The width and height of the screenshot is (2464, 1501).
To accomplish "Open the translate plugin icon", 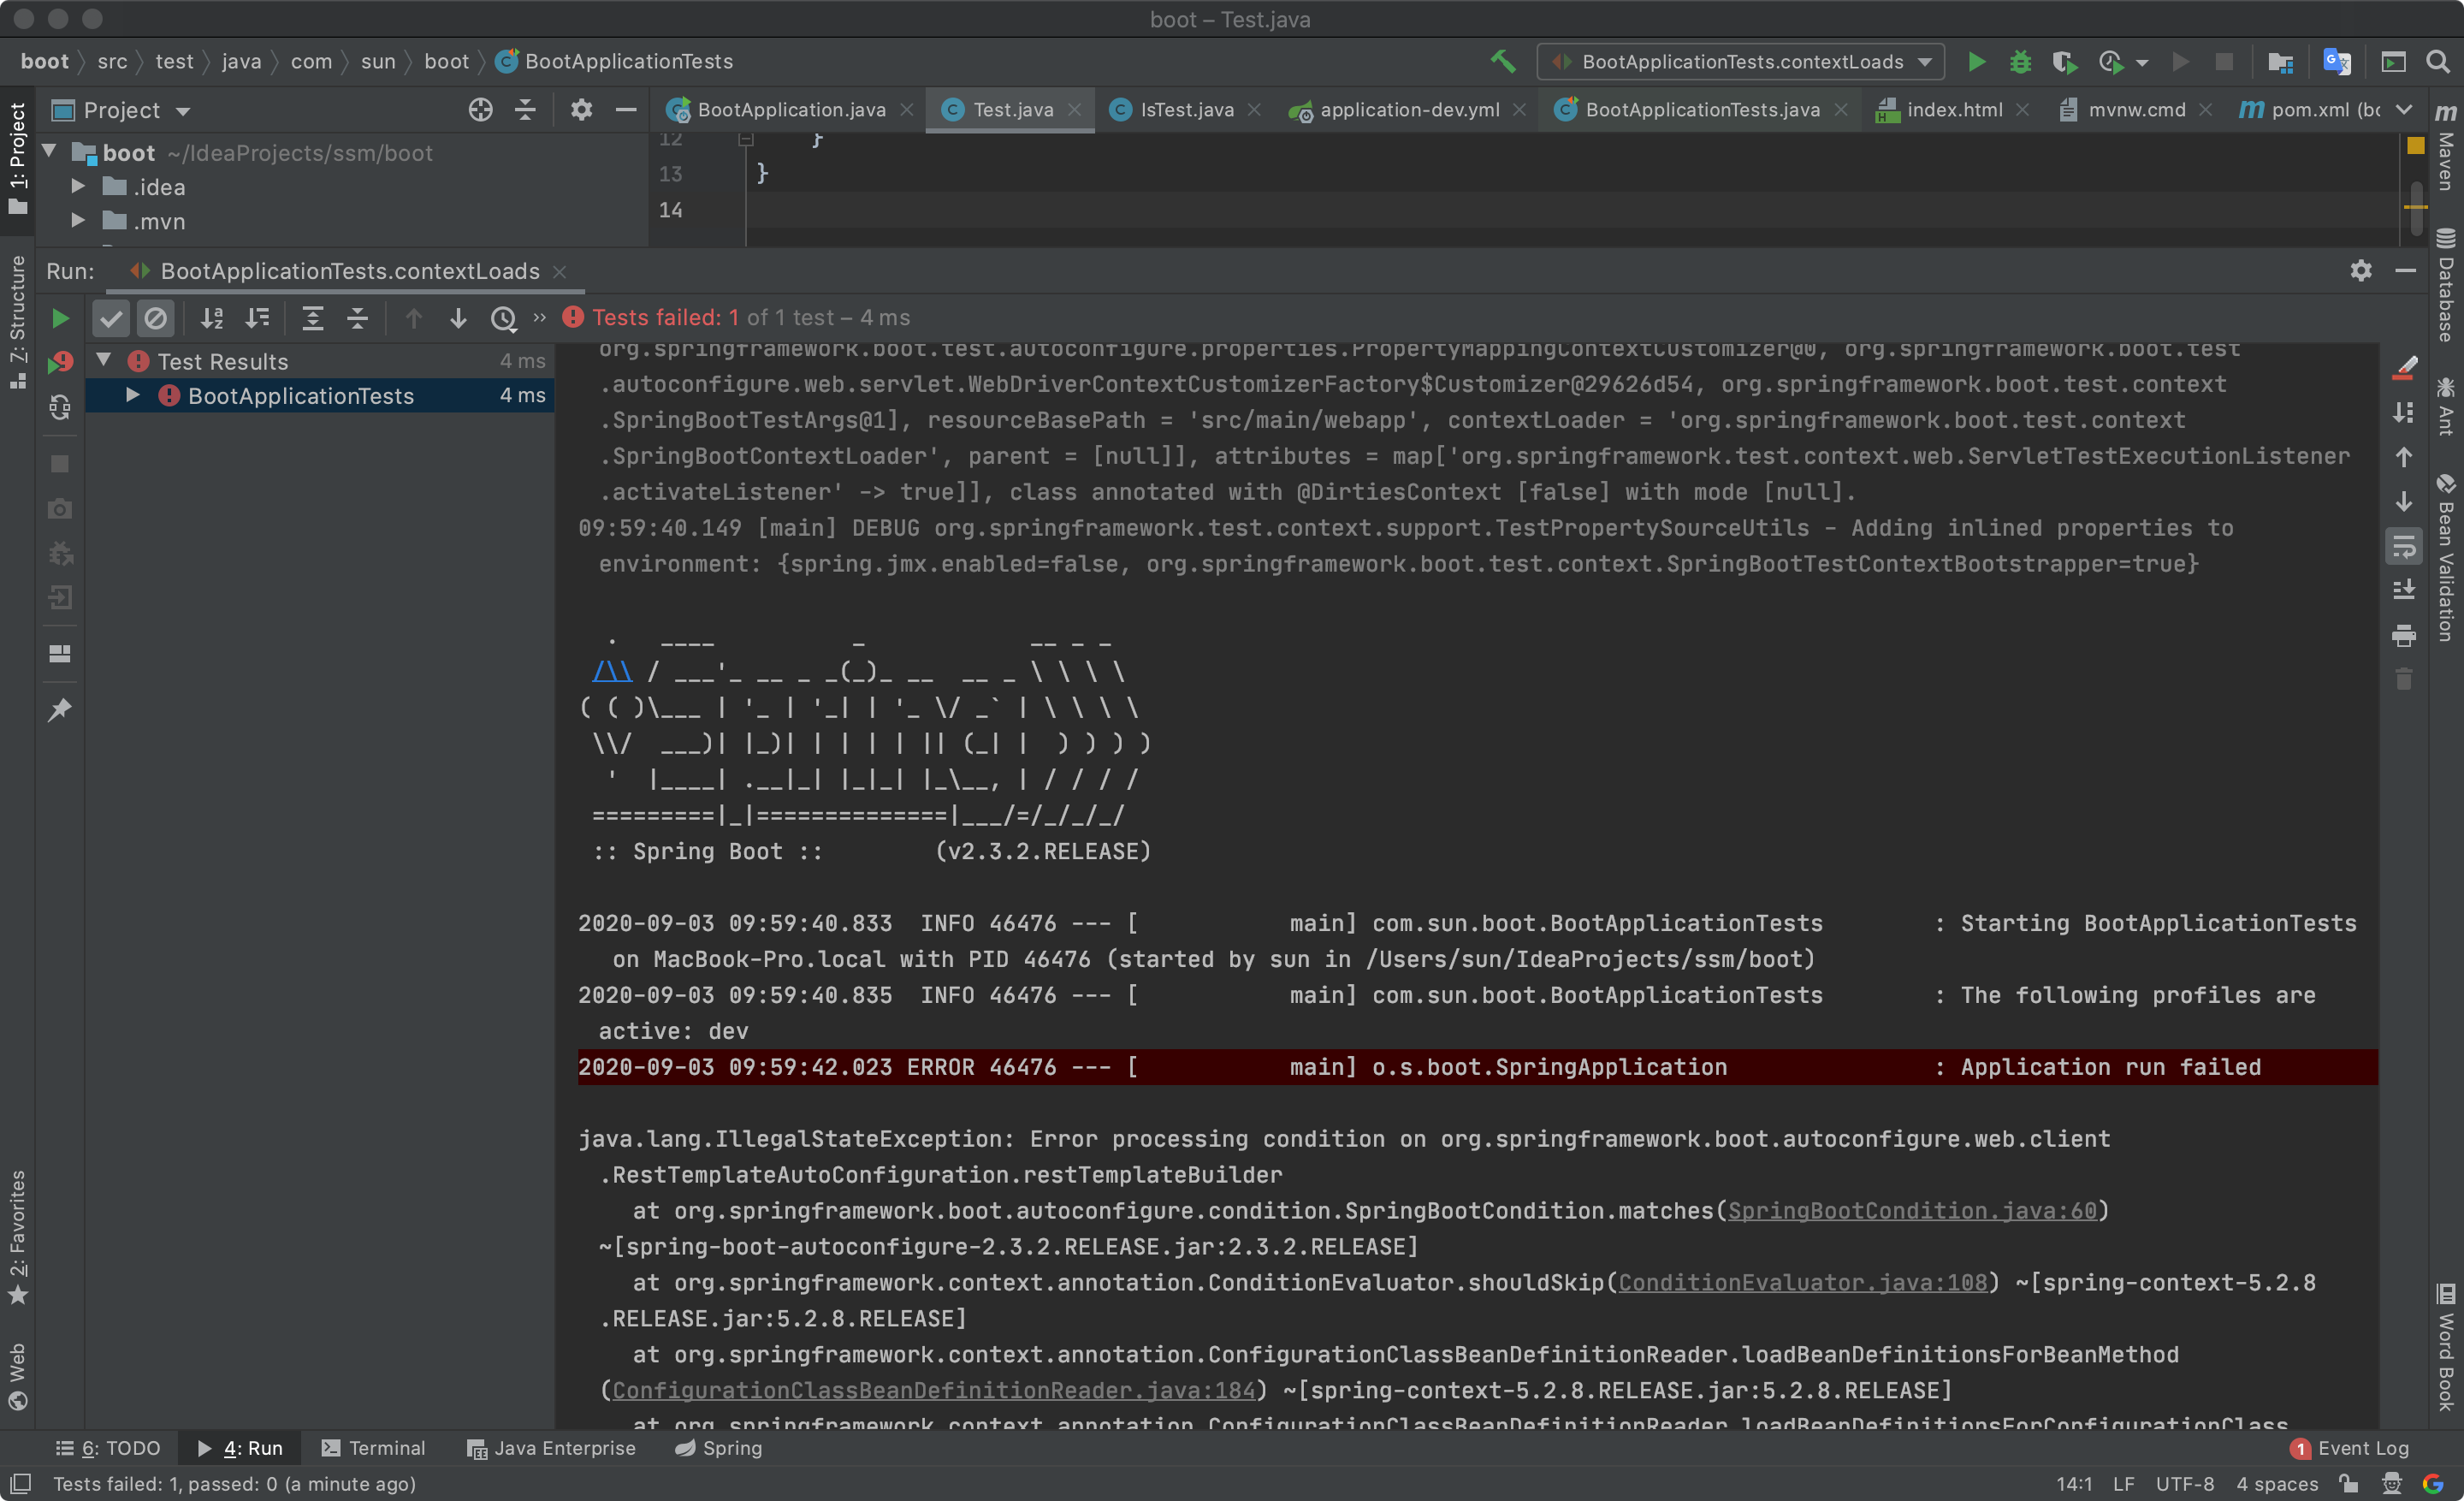I will [x=2337, y=61].
